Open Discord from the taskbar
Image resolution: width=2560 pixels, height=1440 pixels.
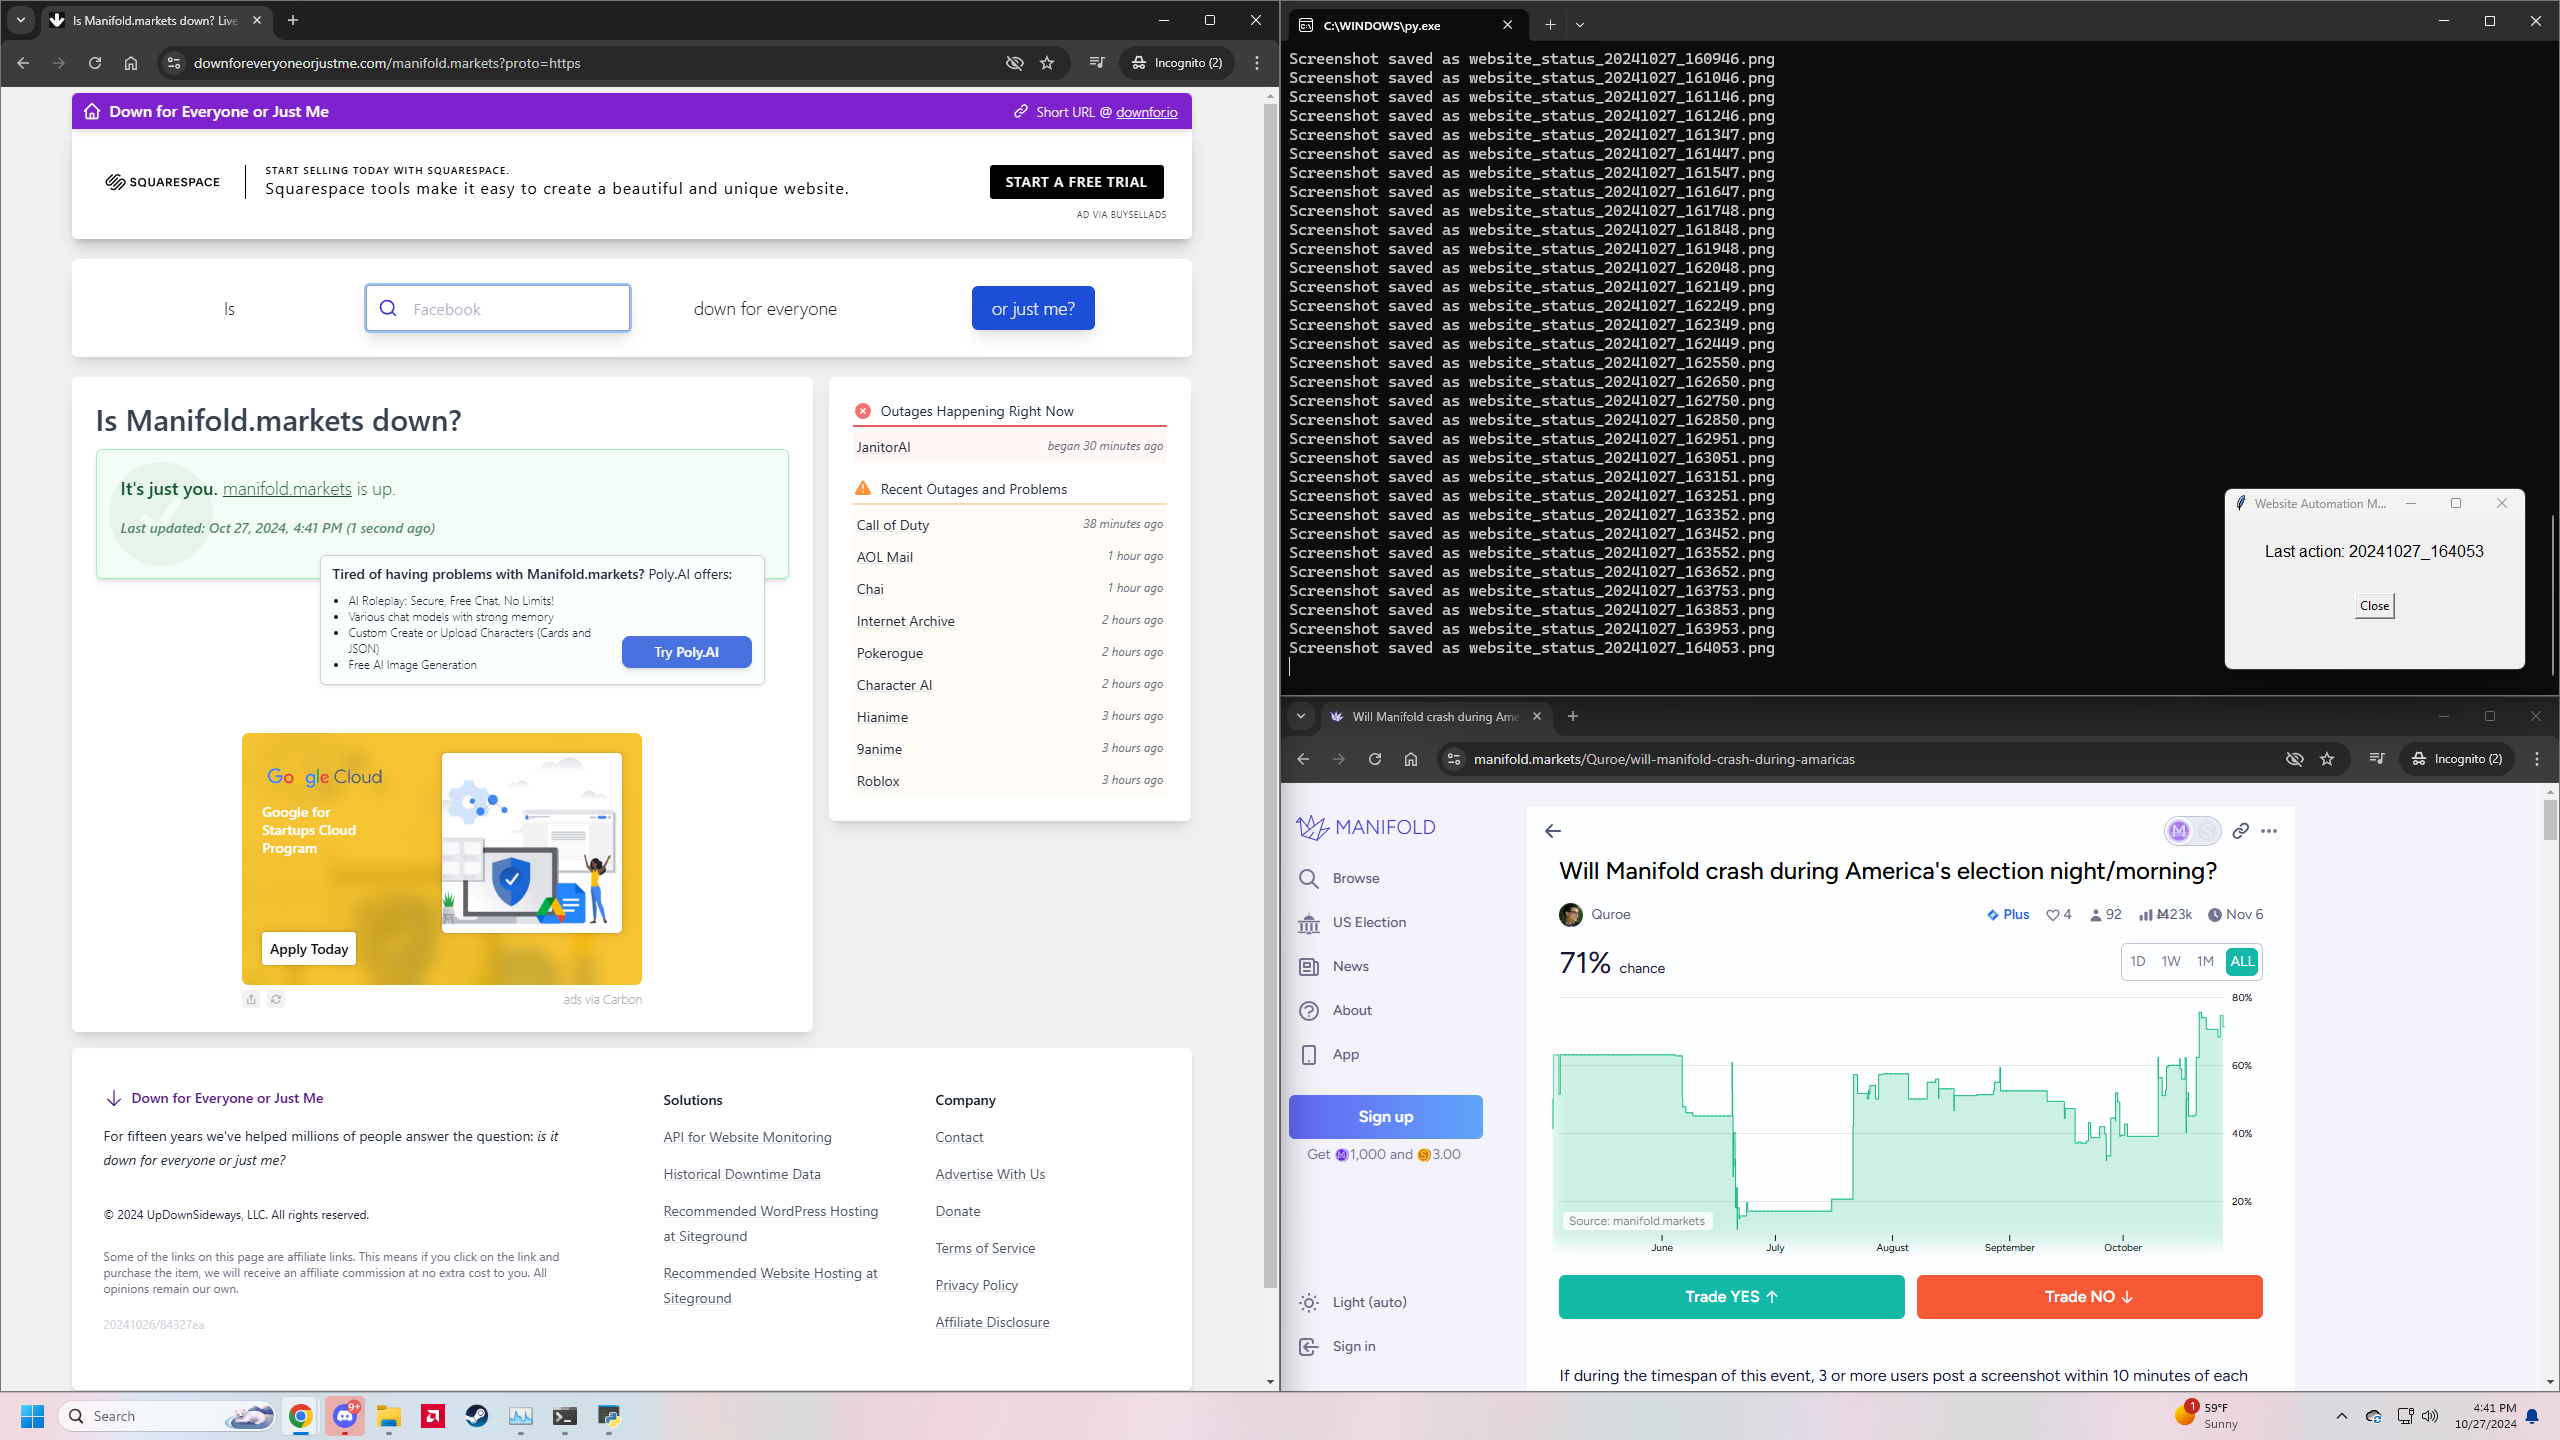point(345,1416)
